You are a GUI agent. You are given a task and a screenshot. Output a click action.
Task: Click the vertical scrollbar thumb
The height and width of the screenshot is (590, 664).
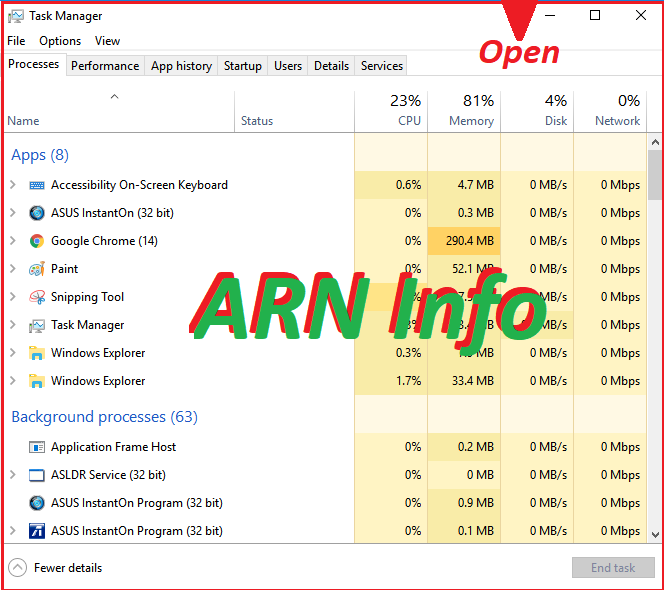coord(655,175)
